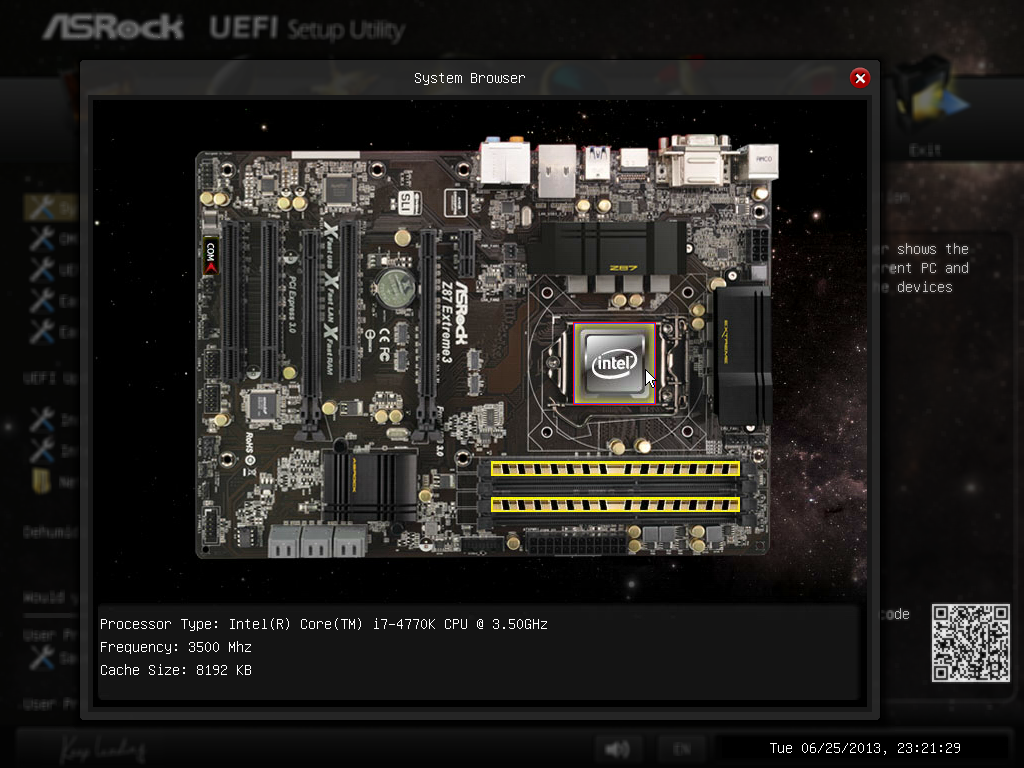
Task: Select the PCIe slot beside Z87 Extreme3 text
Action: click(x=428, y=333)
